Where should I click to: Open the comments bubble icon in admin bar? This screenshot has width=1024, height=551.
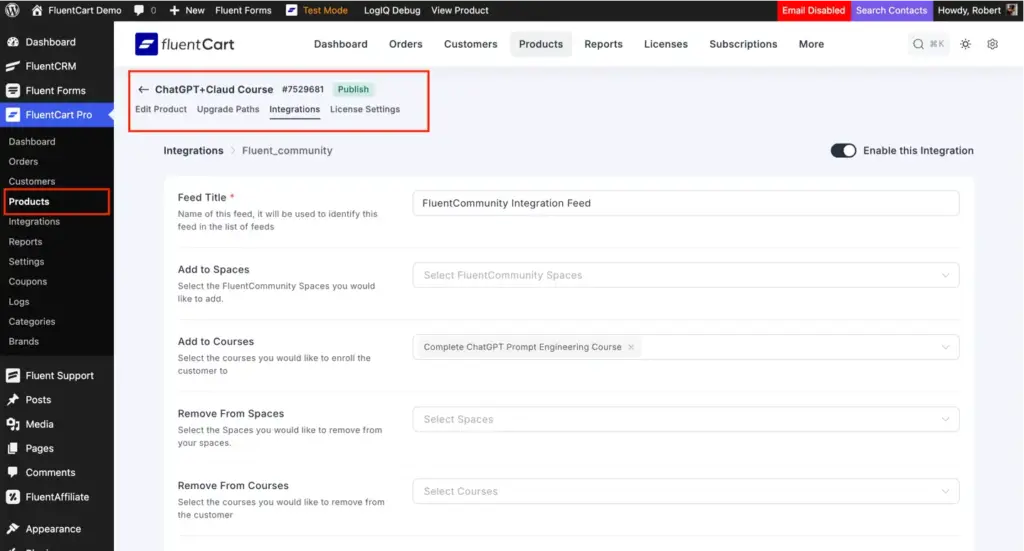coord(138,10)
